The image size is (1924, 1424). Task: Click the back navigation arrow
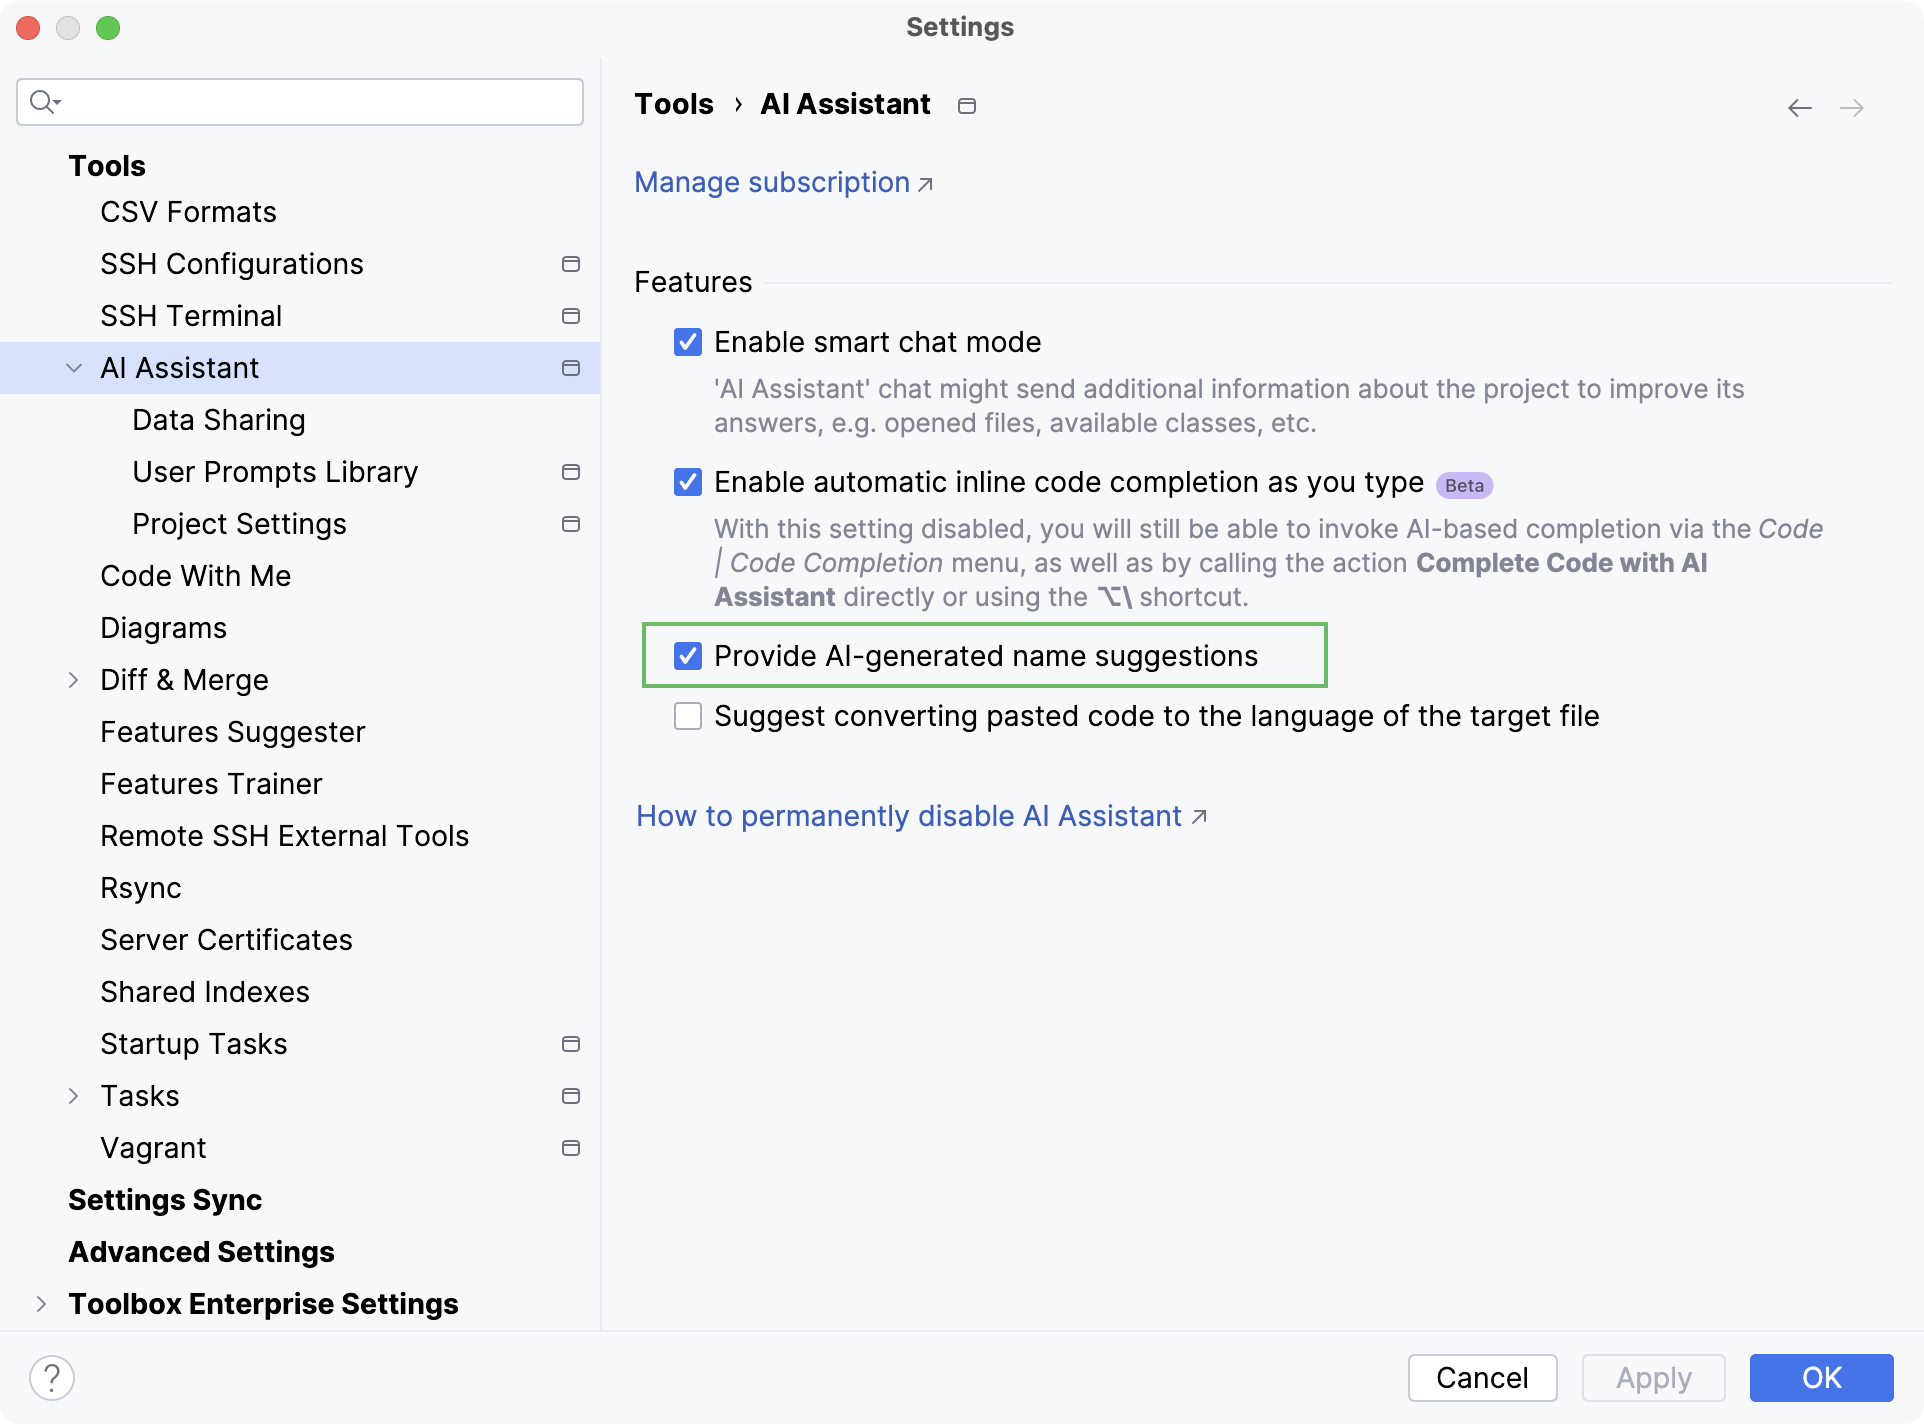(x=1800, y=107)
